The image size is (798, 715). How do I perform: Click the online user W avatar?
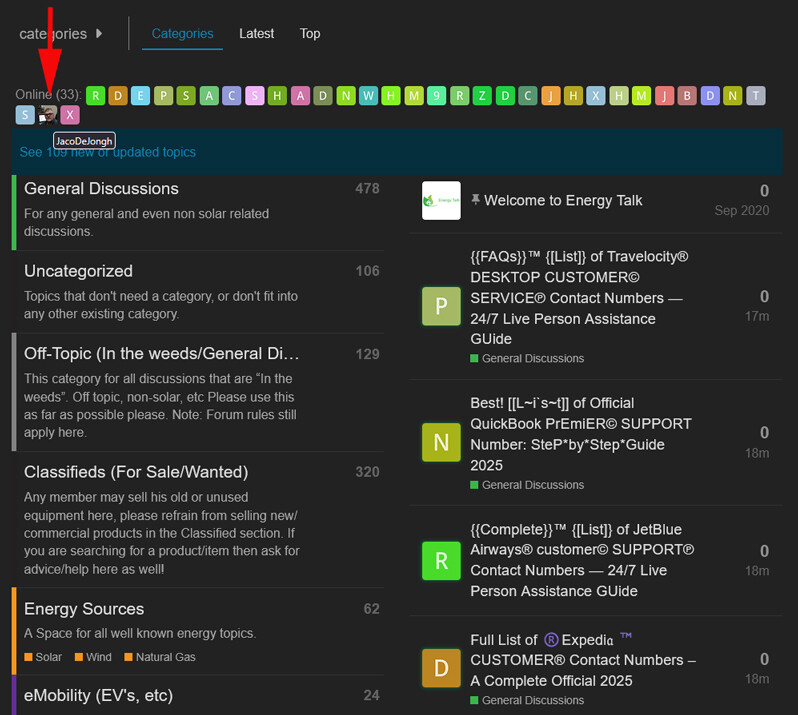[369, 96]
